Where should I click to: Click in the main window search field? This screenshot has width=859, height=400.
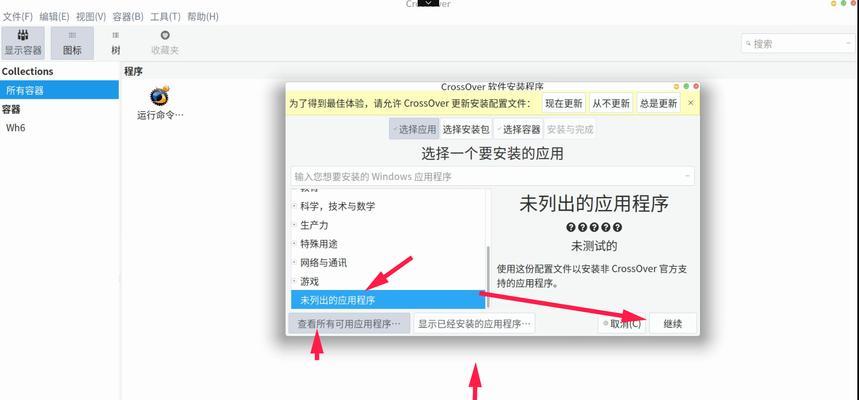[x=797, y=44]
